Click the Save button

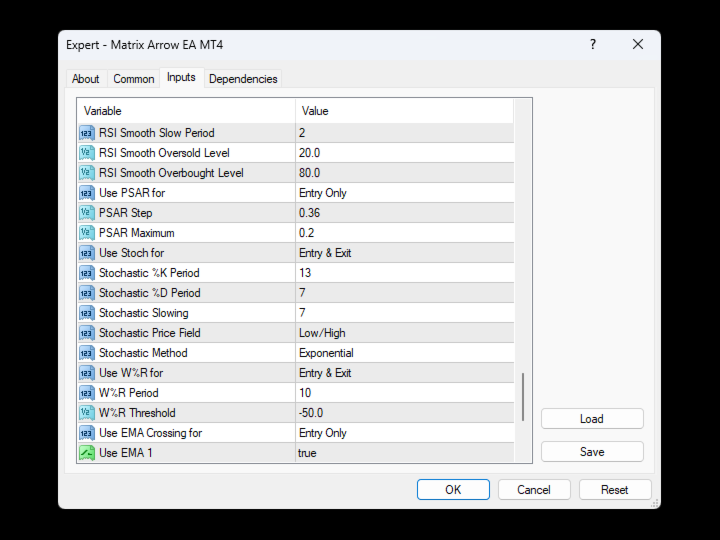point(592,452)
